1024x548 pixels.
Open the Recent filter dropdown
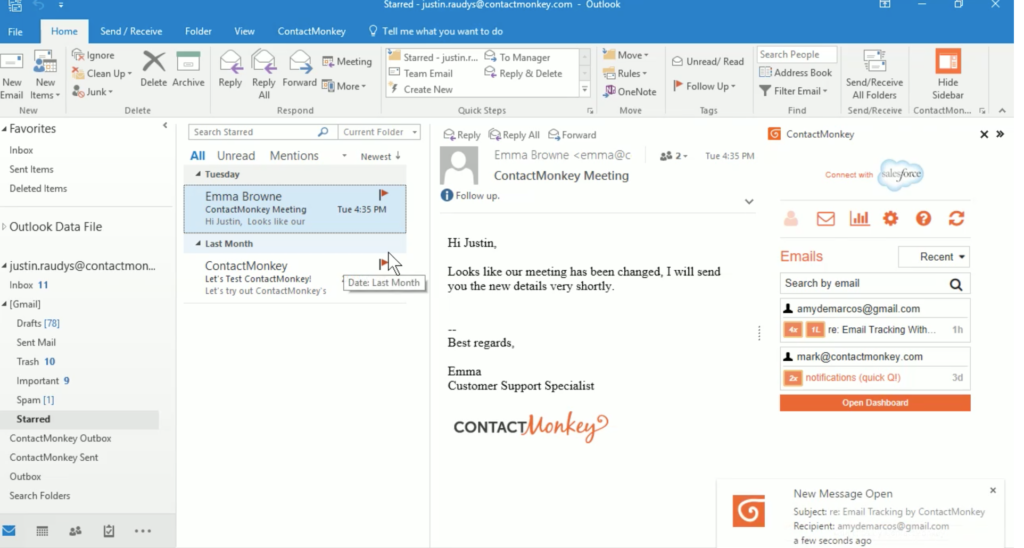tap(934, 257)
